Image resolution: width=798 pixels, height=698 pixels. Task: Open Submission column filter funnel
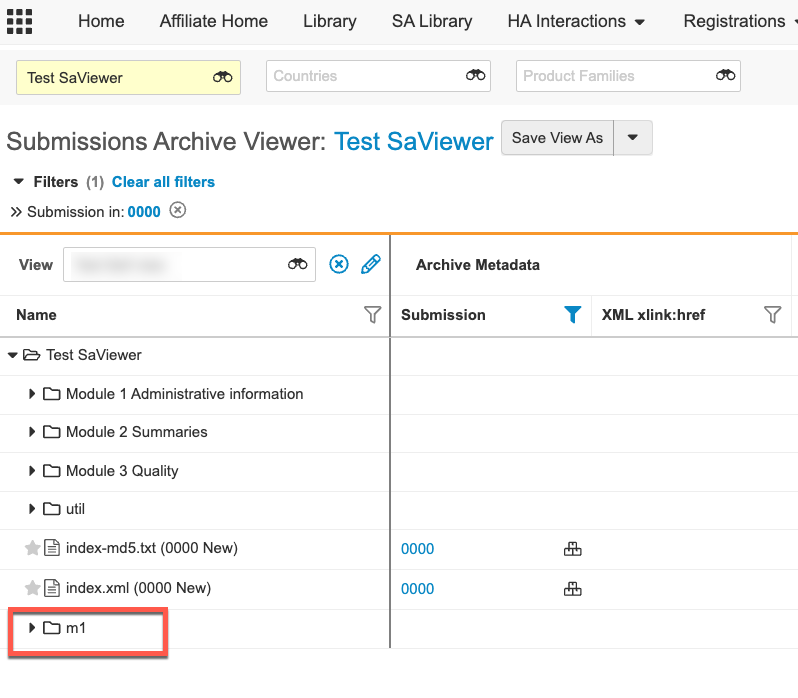click(572, 315)
